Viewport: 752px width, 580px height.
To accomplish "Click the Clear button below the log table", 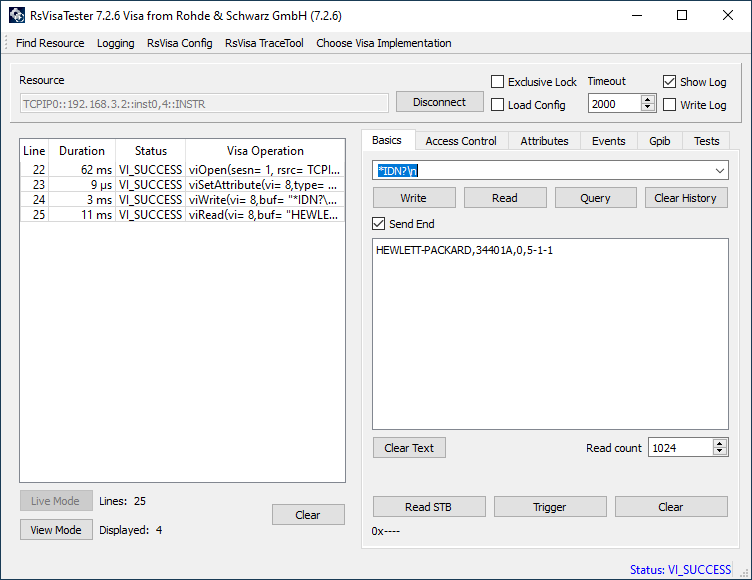I will pyautogui.click(x=308, y=514).
